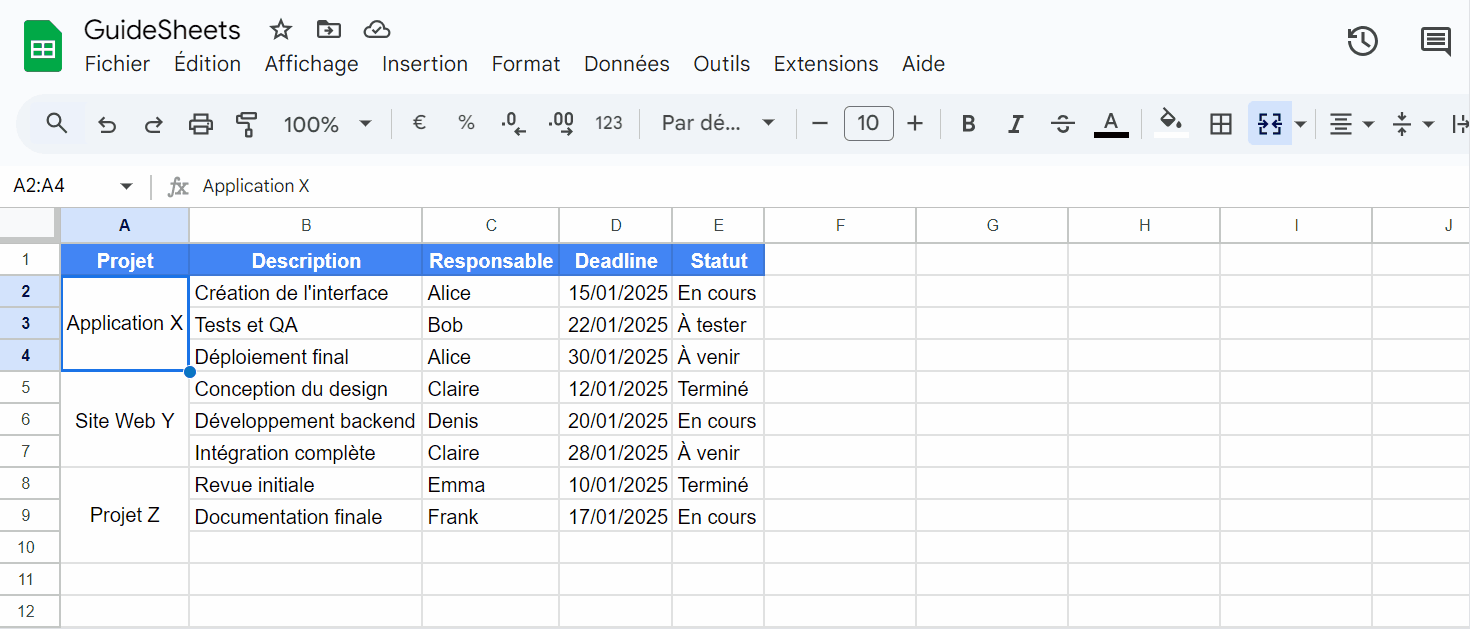Select the date cell 22/01/2025

click(616, 325)
